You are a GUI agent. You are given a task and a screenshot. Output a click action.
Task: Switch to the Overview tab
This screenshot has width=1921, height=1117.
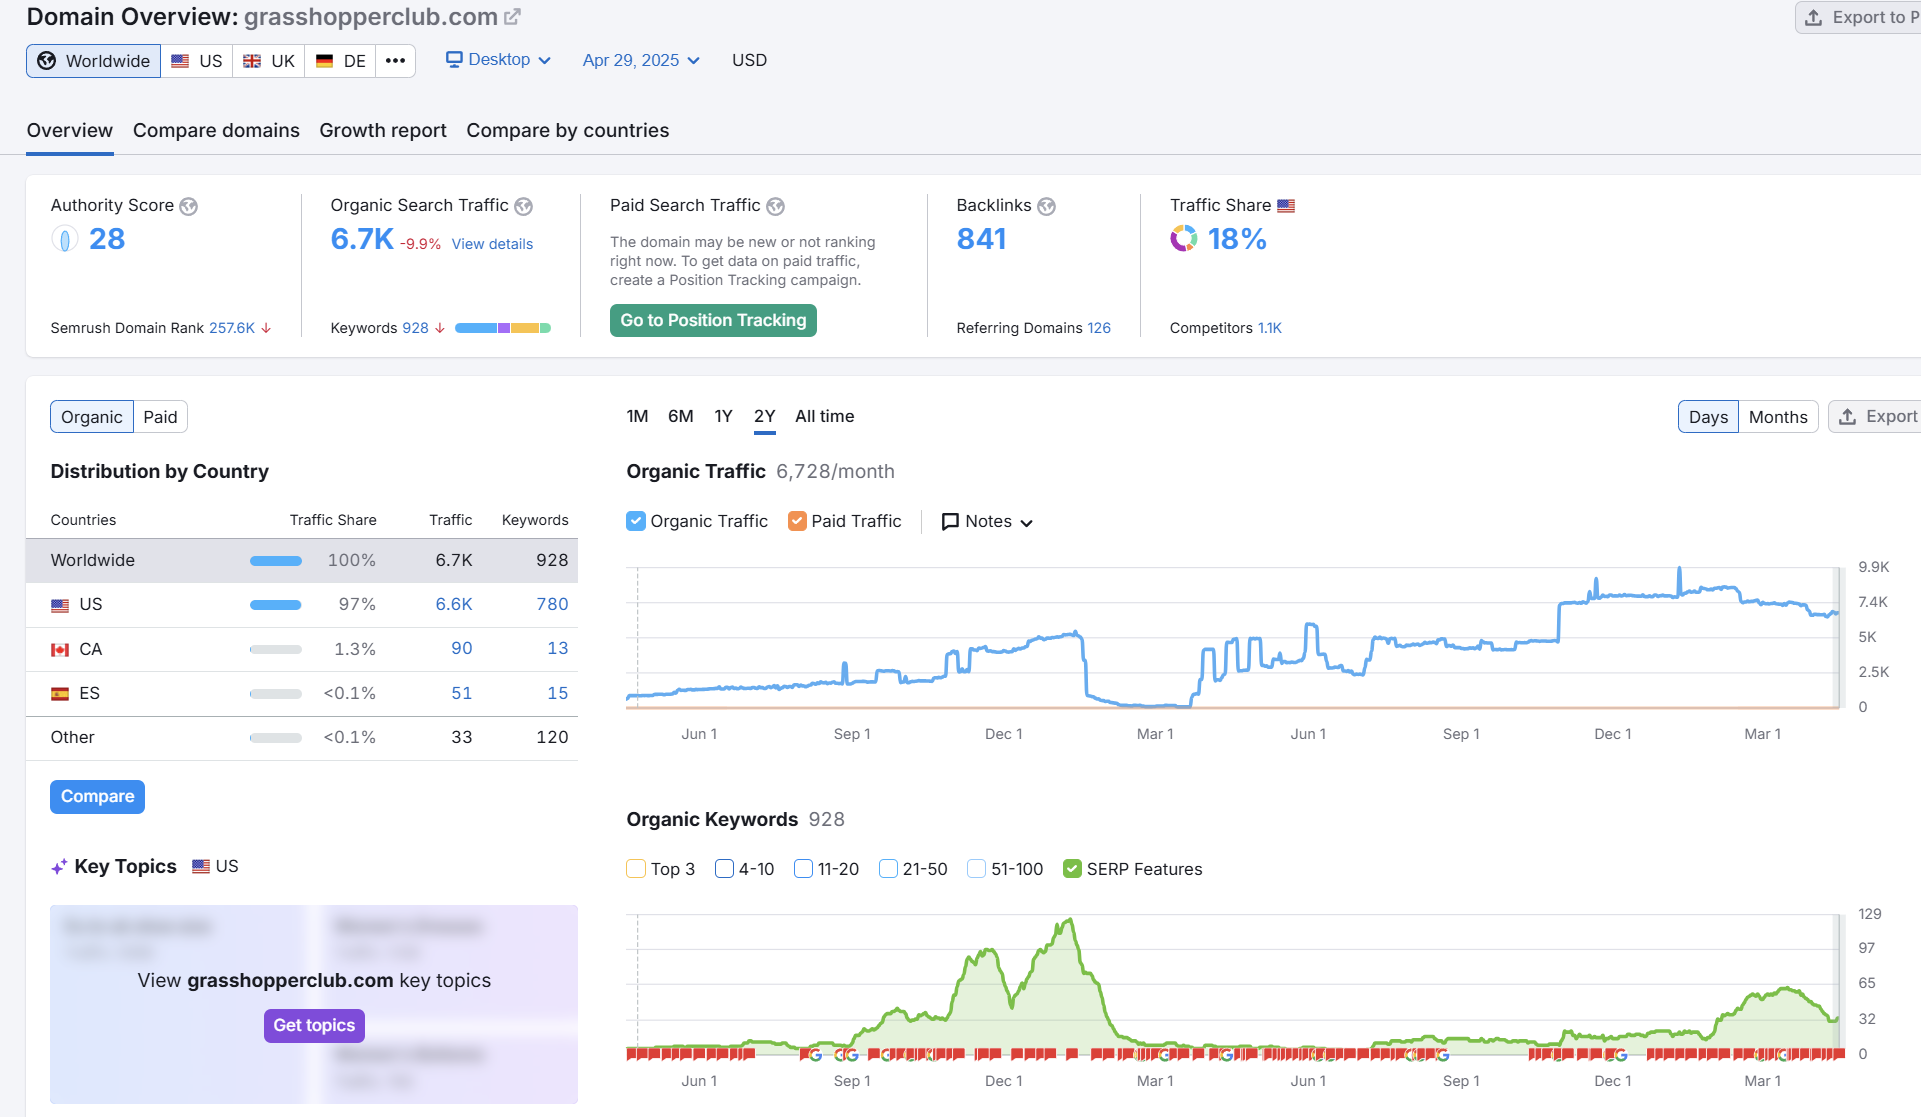(x=70, y=131)
